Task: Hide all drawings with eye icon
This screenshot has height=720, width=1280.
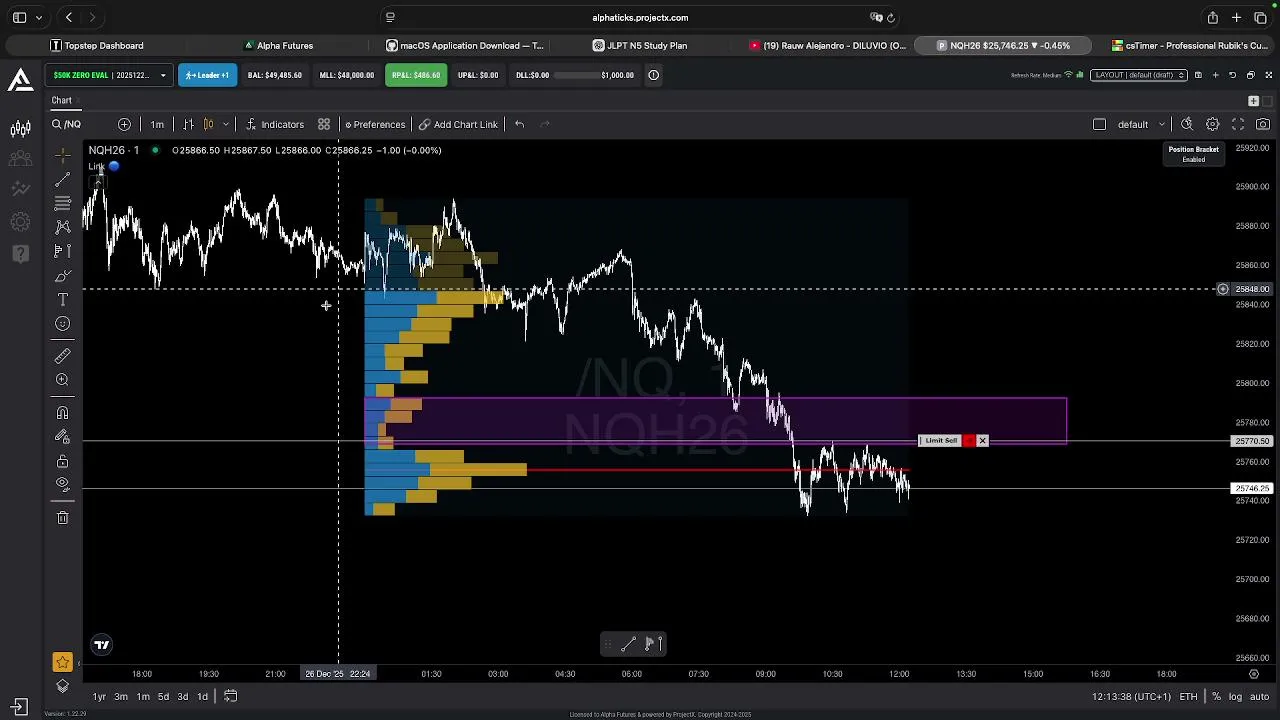Action: (62, 484)
